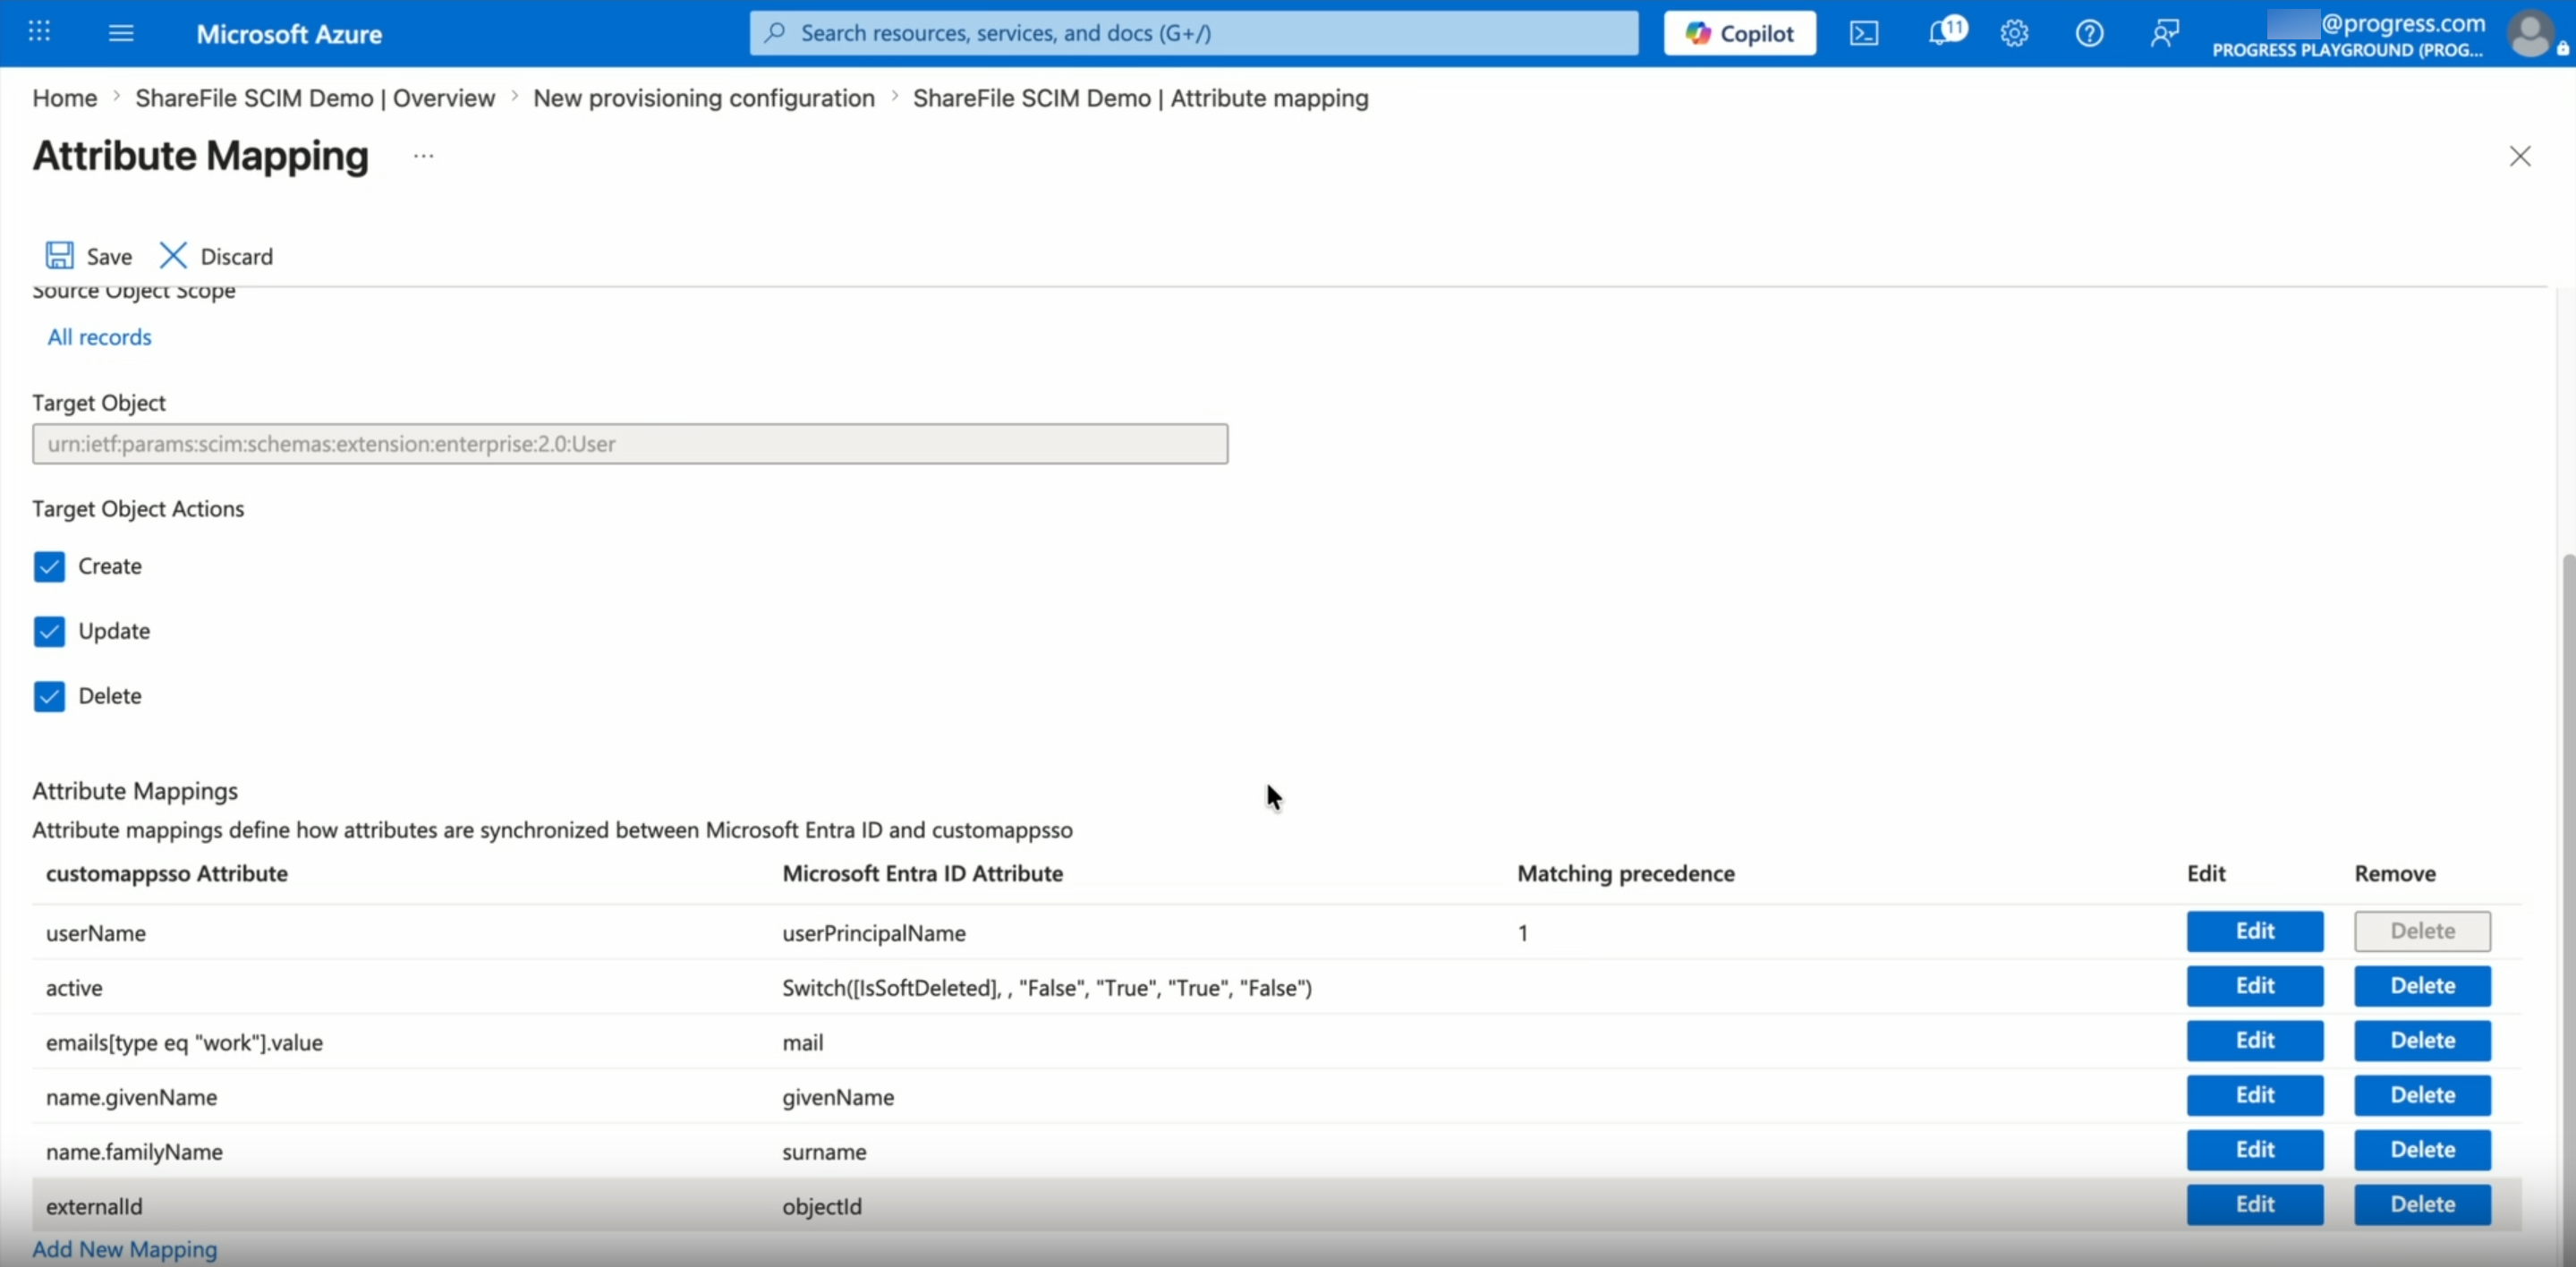The width and height of the screenshot is (2576, 1267).
Task: Open the notifications bell
Action: point(1945,31)
